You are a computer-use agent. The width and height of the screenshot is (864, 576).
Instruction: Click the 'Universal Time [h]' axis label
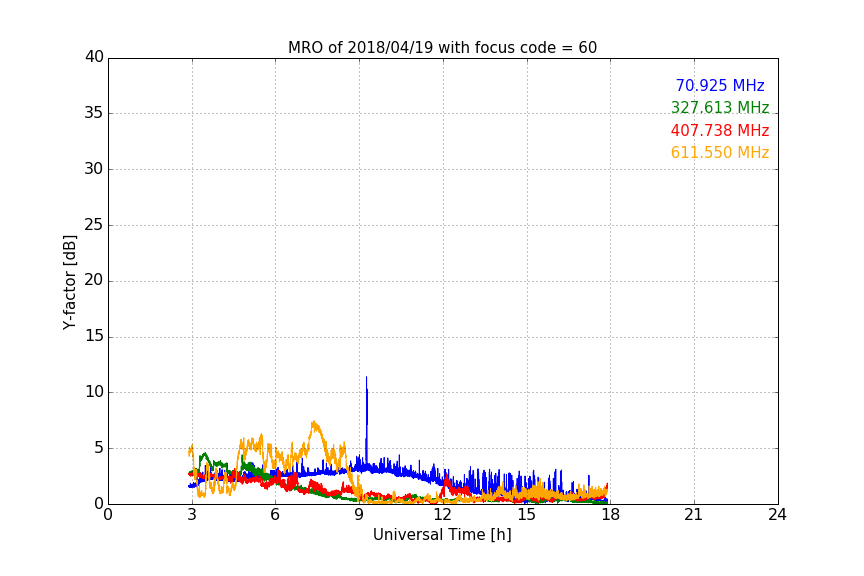coord(442,535)
